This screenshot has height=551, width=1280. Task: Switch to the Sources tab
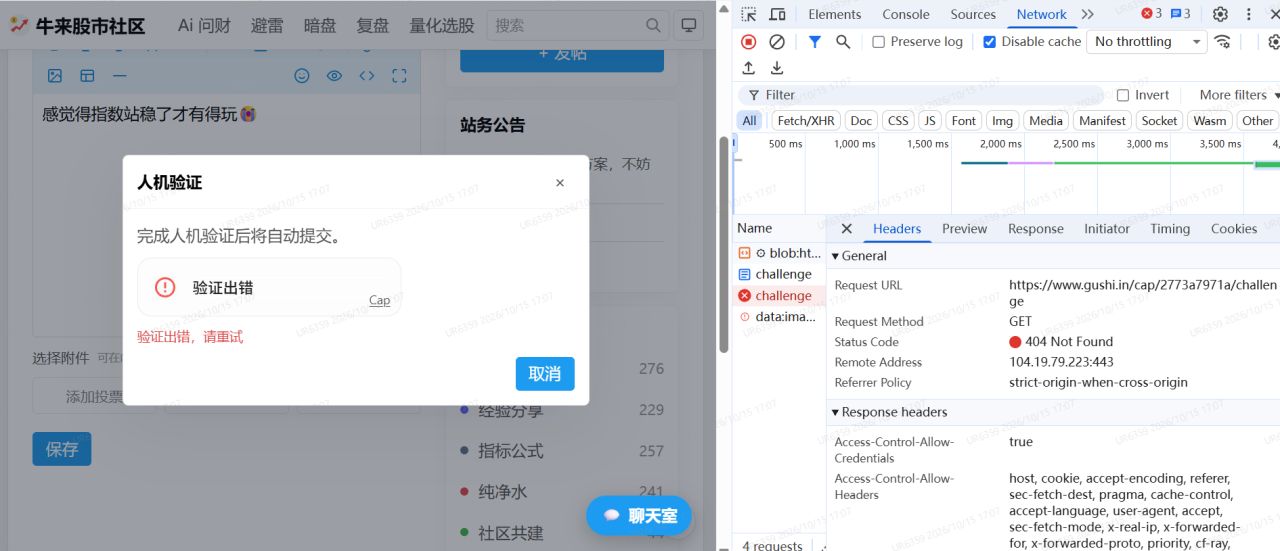973,14
